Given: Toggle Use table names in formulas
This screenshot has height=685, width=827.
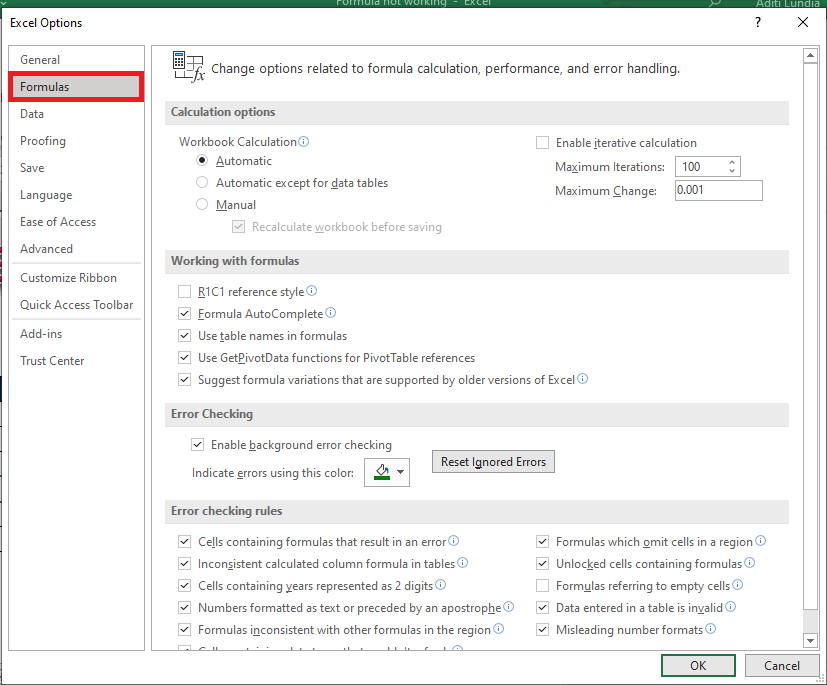Looking at the screenshot, I should pyautogui.click(x=184, y=335).
